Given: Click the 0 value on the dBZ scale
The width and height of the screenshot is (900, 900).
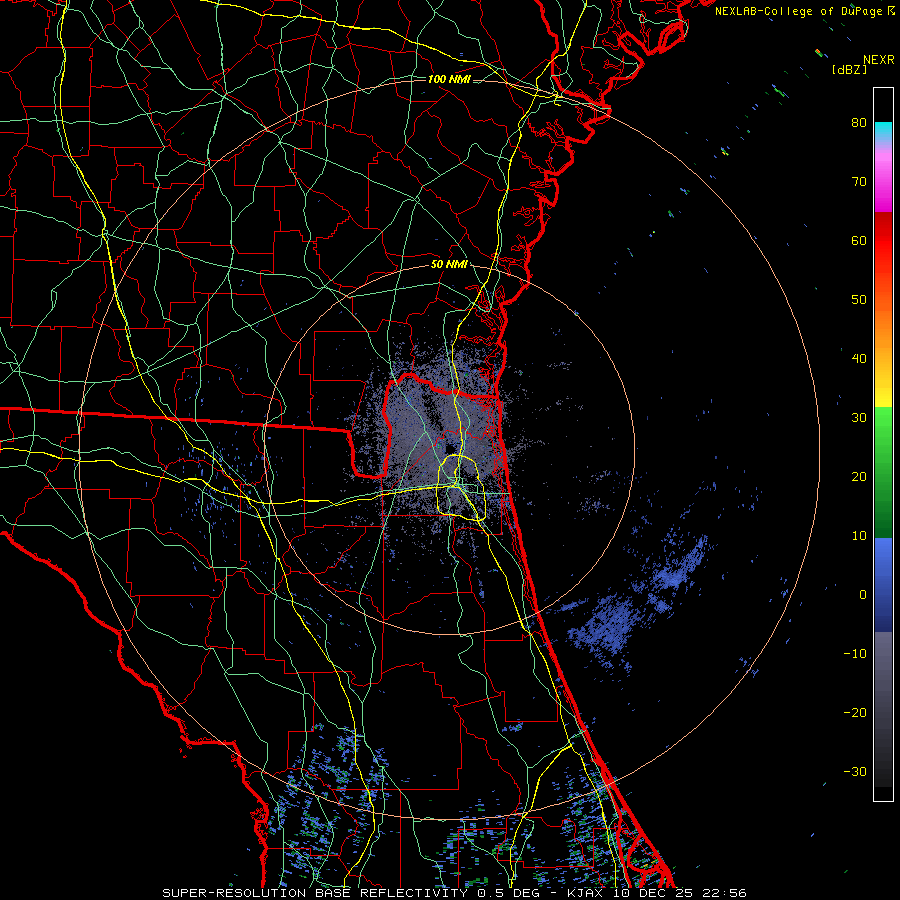Looking at the screenshot, I should point(863,595).
